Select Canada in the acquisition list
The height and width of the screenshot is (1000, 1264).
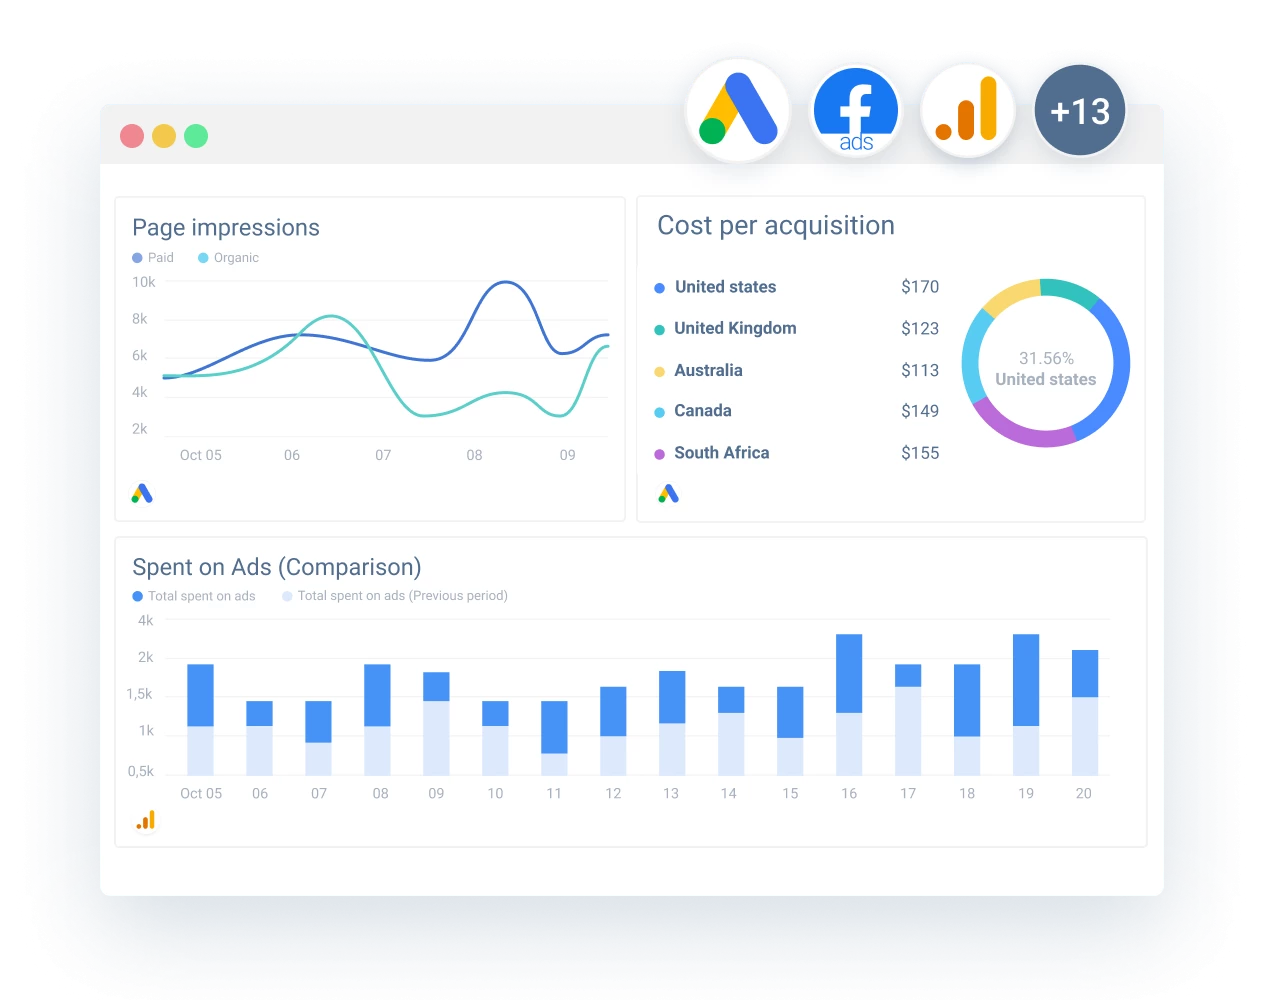coord(703,411)
